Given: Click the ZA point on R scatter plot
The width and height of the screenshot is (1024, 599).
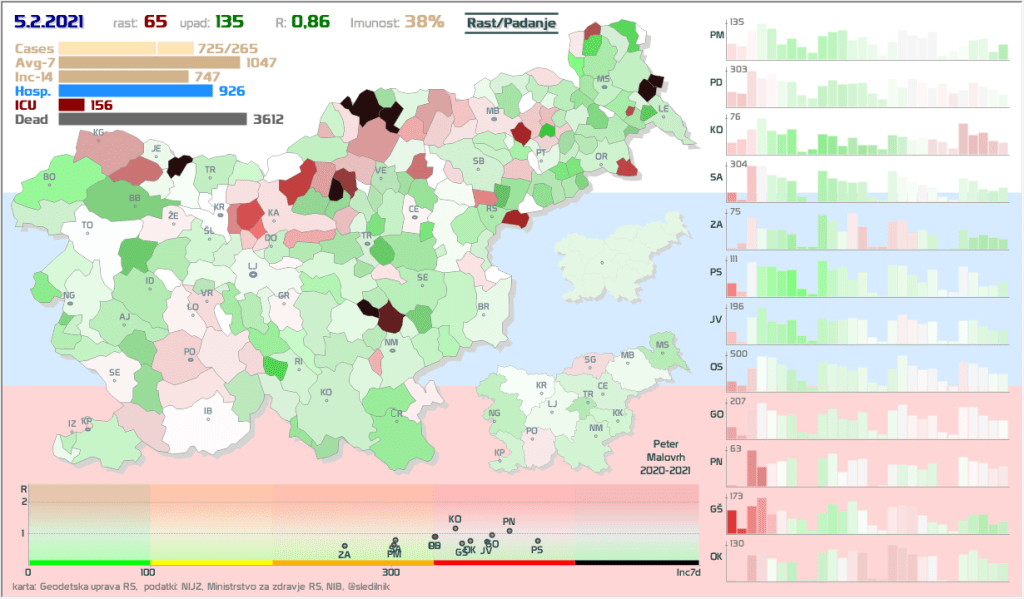Looking at the screenshot, I should point(344,546).
